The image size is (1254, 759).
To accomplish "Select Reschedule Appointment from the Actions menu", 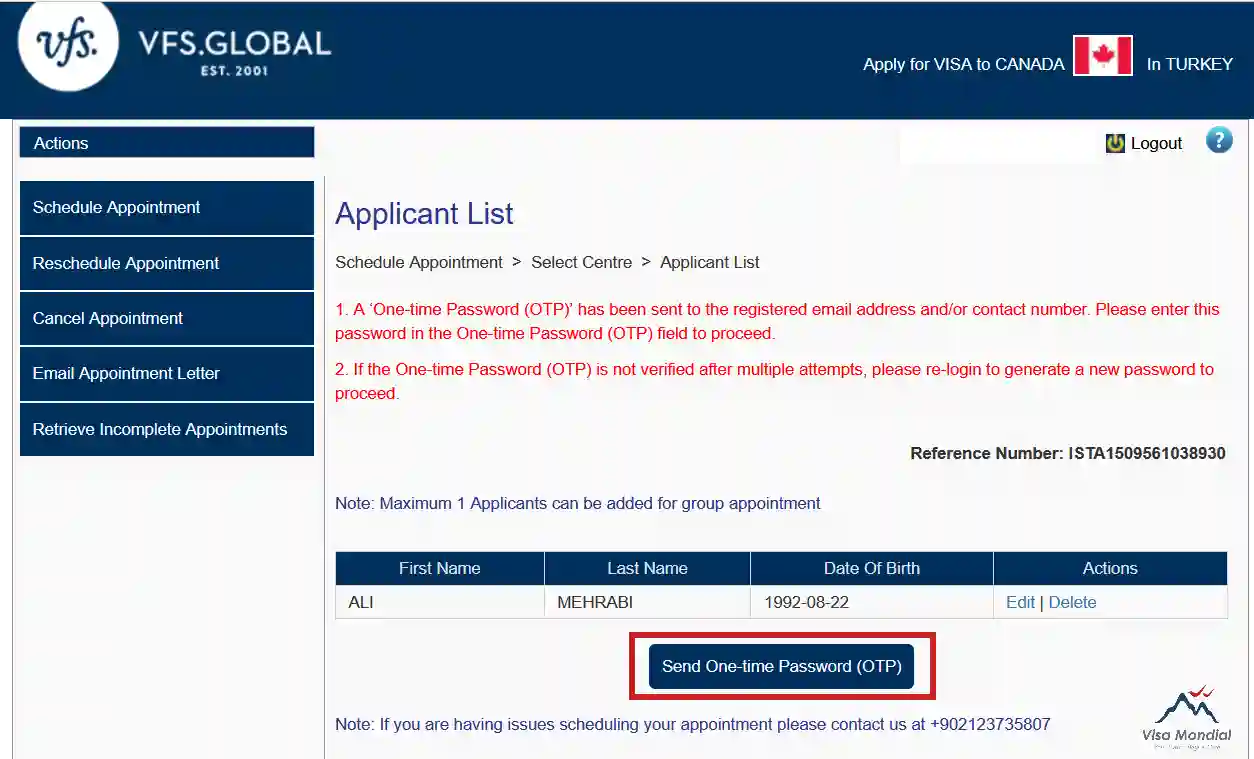I will 167,264.
